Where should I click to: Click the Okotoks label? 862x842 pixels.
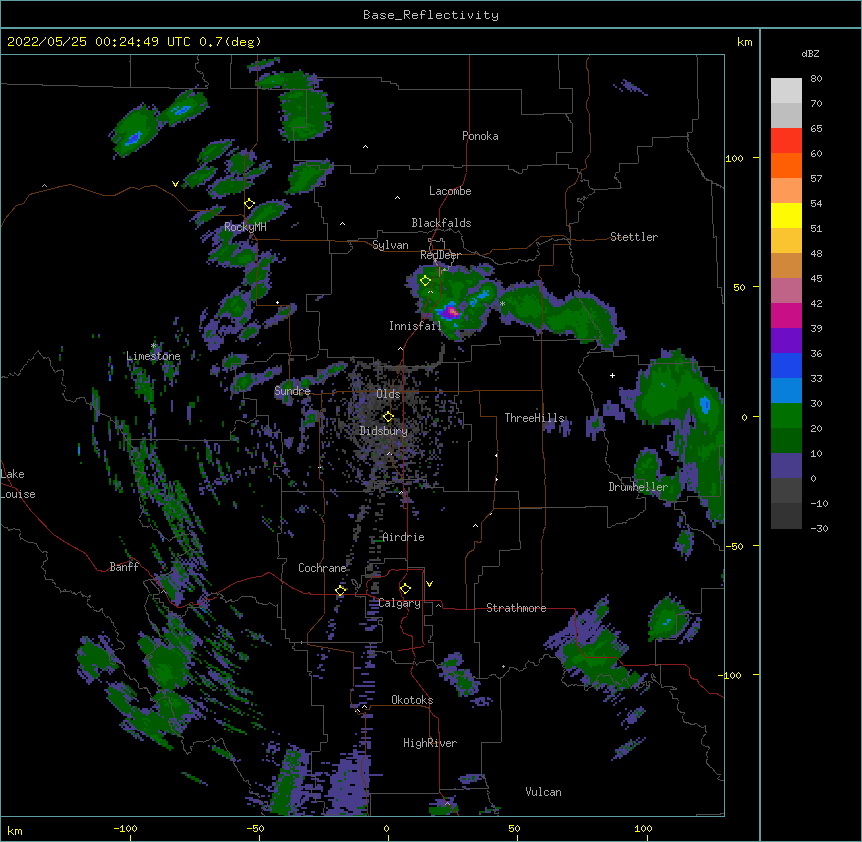pos(412,700)
